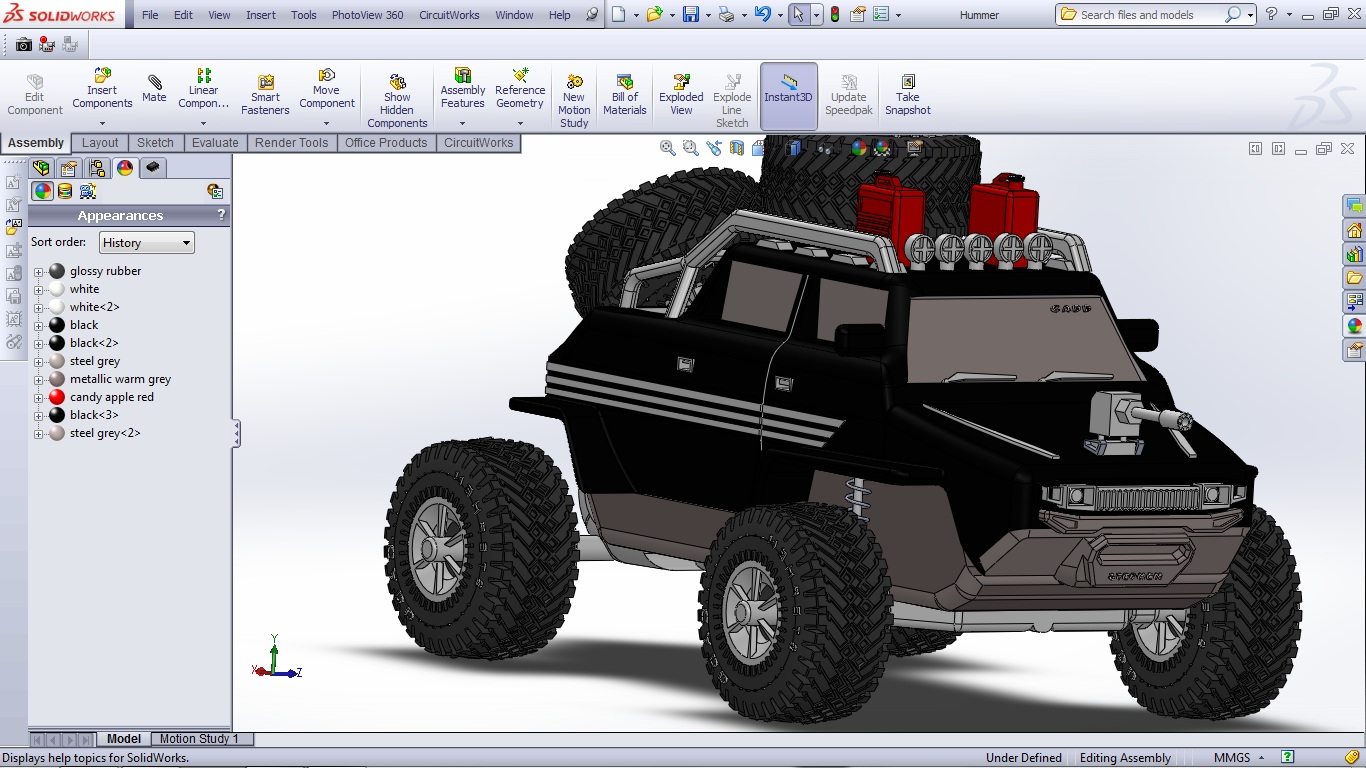Click the Zoom to Fit icon
Screen dimensions: 1366x768
point(668,148)
